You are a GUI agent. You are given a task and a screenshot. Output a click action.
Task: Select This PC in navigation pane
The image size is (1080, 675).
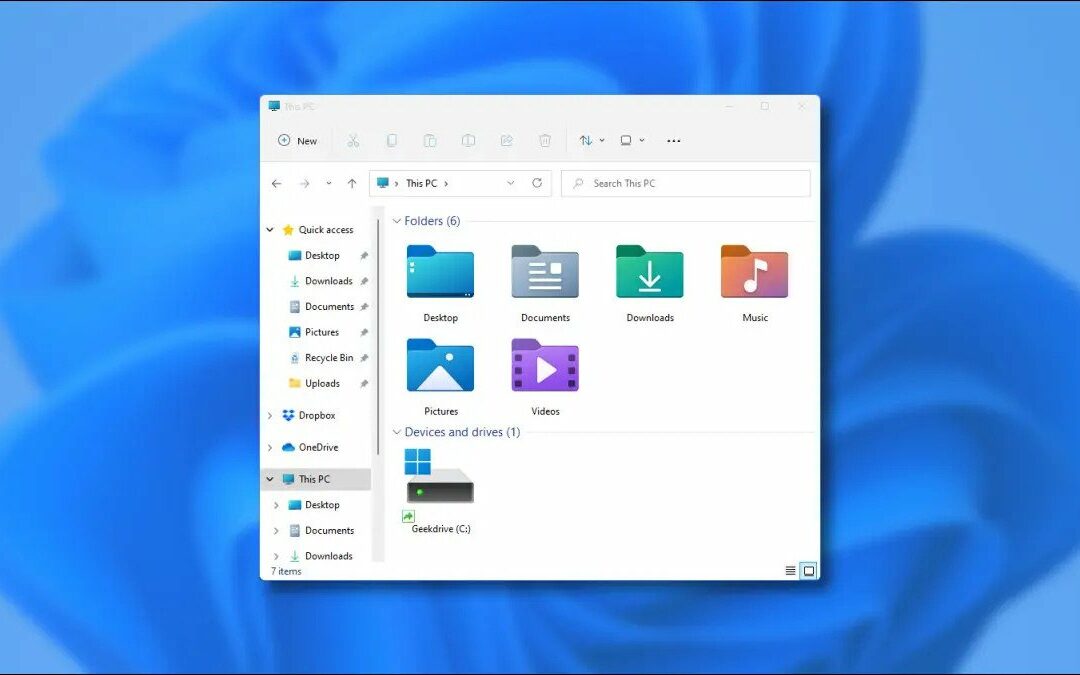(x=314, y=479)
